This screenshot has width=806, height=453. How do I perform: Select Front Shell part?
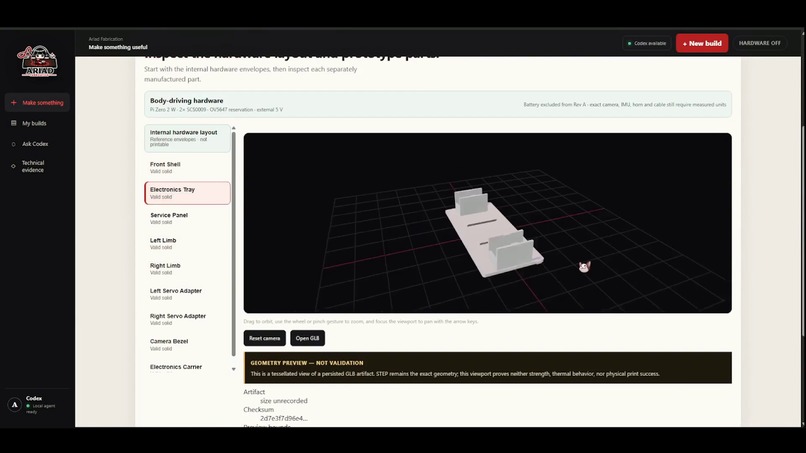point(187,168)
